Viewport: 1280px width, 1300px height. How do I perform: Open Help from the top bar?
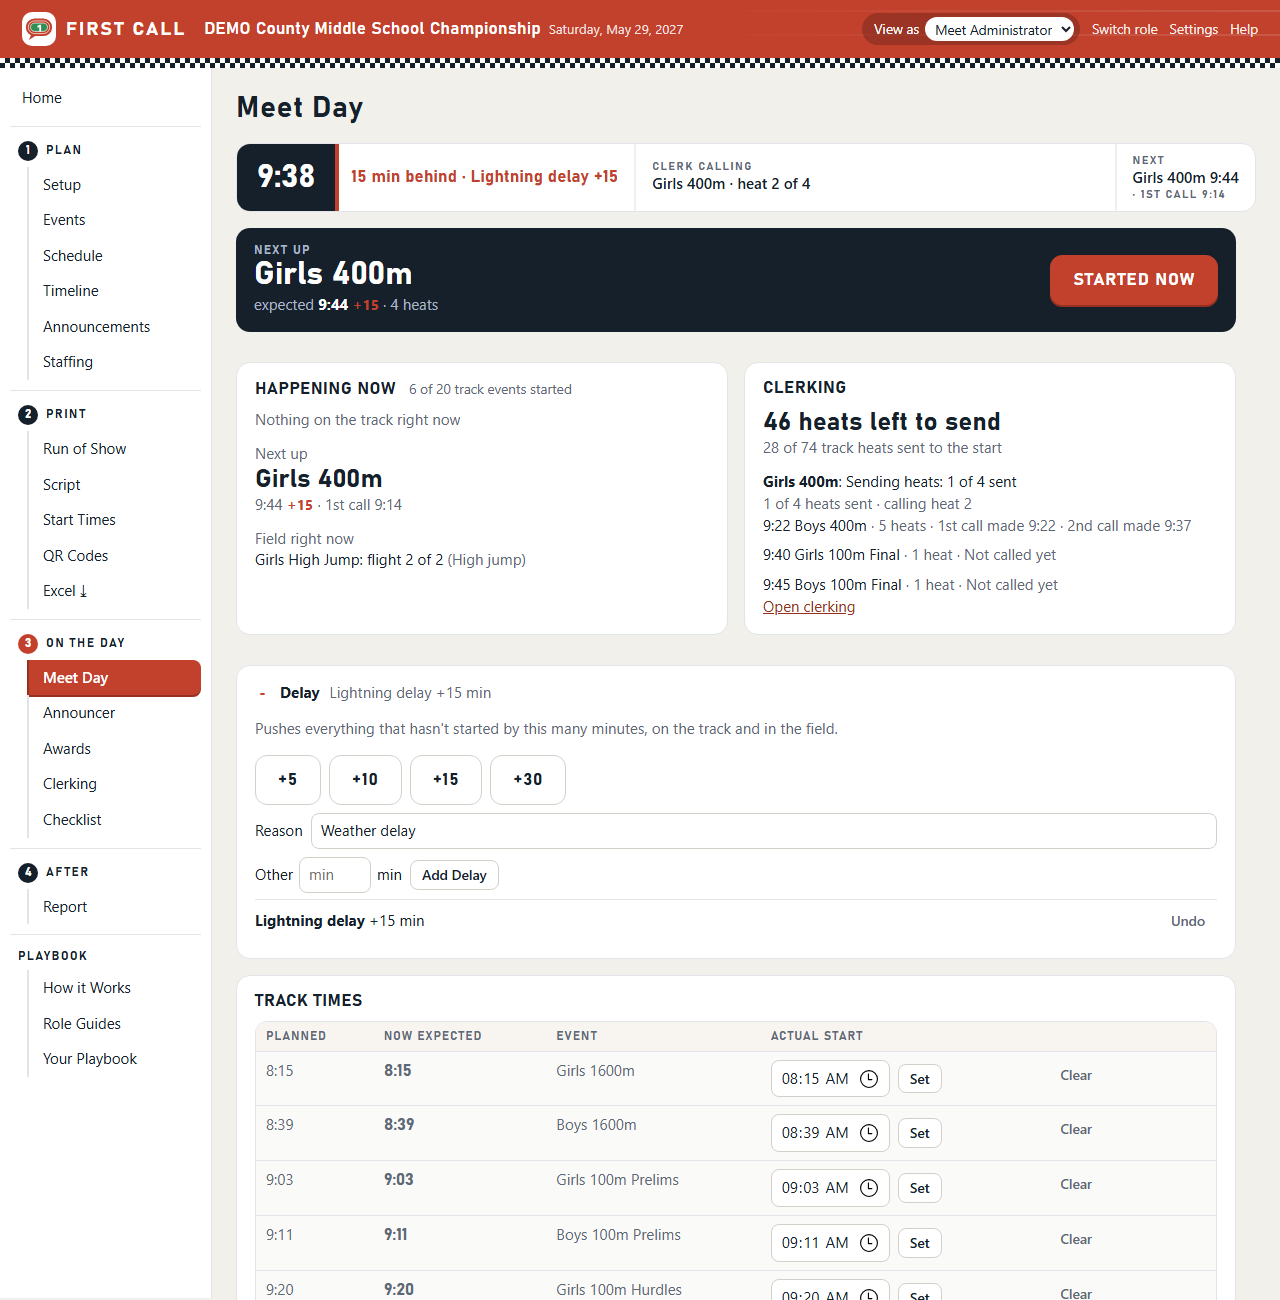(x=1244, y=30)
